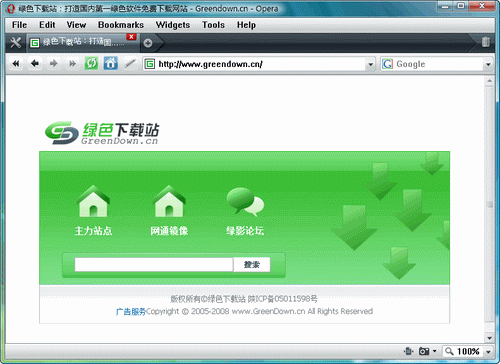
Task: Open the File menu
Action: pos(19,25)
